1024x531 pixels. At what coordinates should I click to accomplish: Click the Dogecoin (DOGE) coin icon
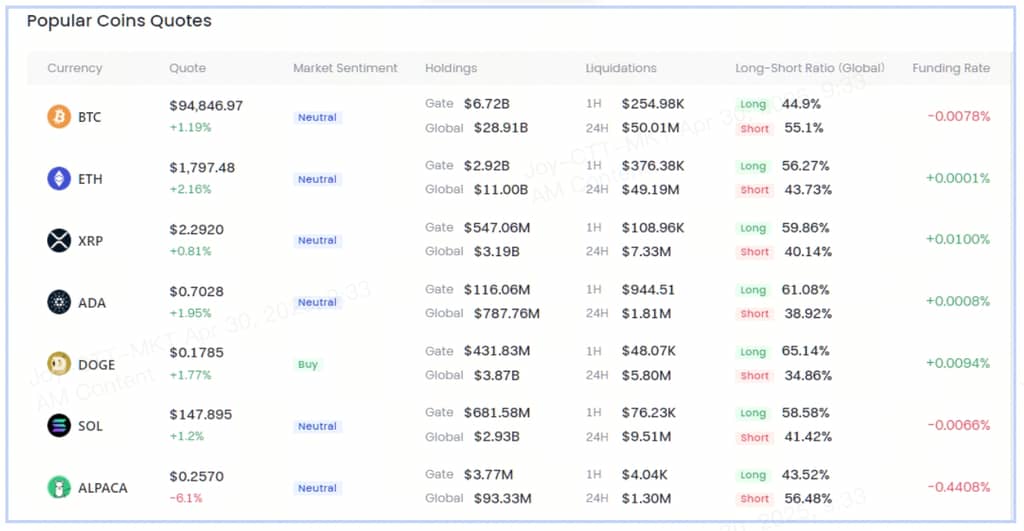tap(59, 364)
